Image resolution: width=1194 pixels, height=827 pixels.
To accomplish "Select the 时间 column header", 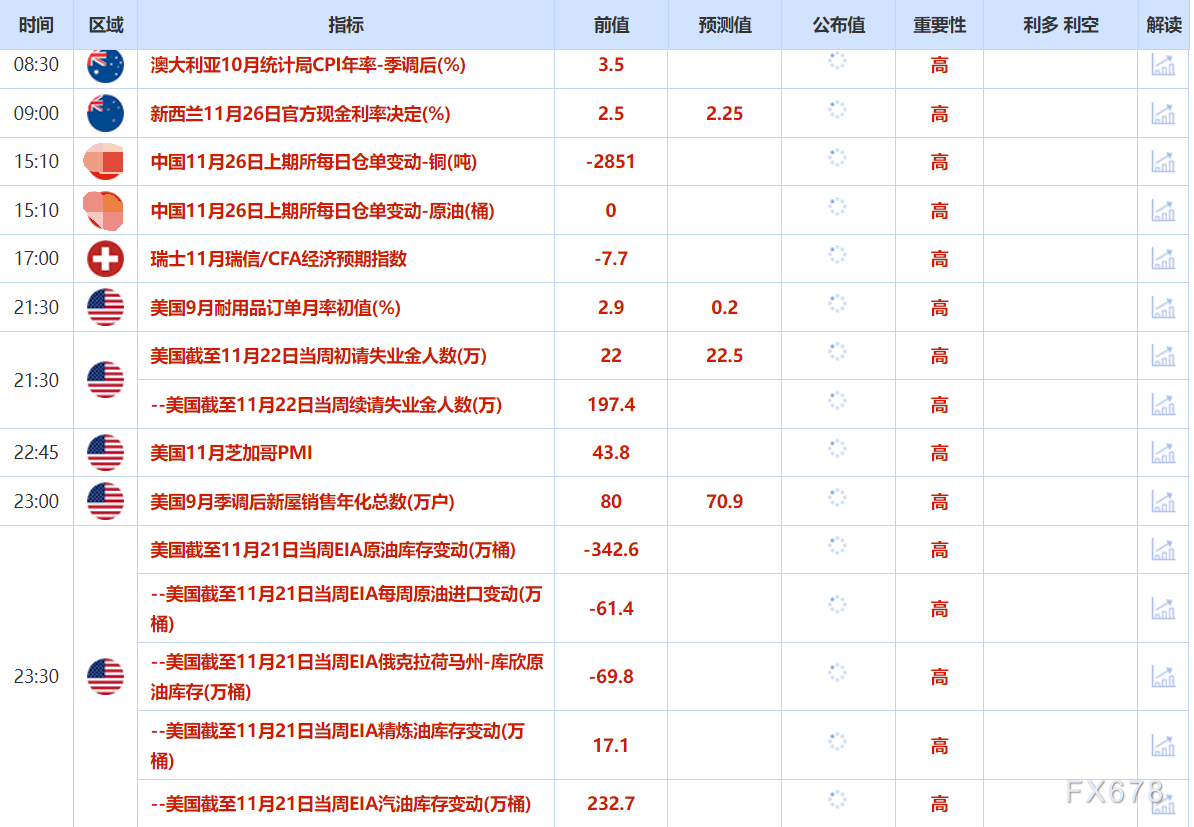I will [x=36, y=25].
